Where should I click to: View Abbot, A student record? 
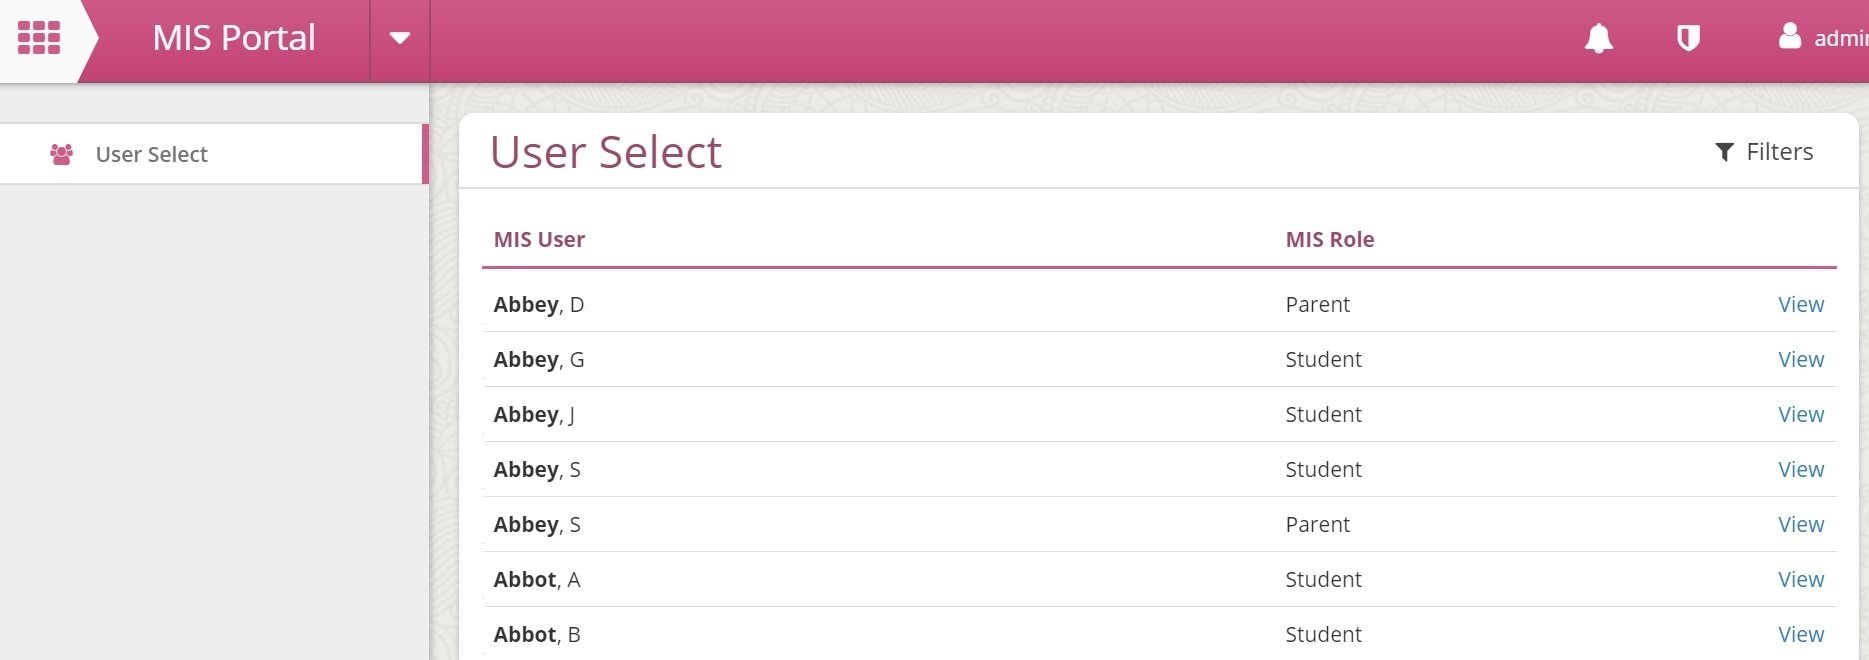(1801, 579)
